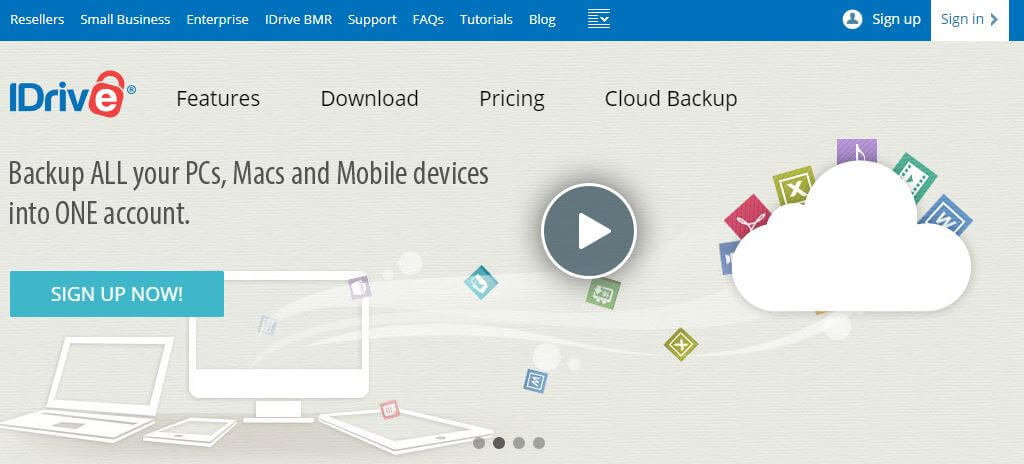This screenshot has width=1024, height=464.
Task: Open the Download menu
Action: click(370, 99)
